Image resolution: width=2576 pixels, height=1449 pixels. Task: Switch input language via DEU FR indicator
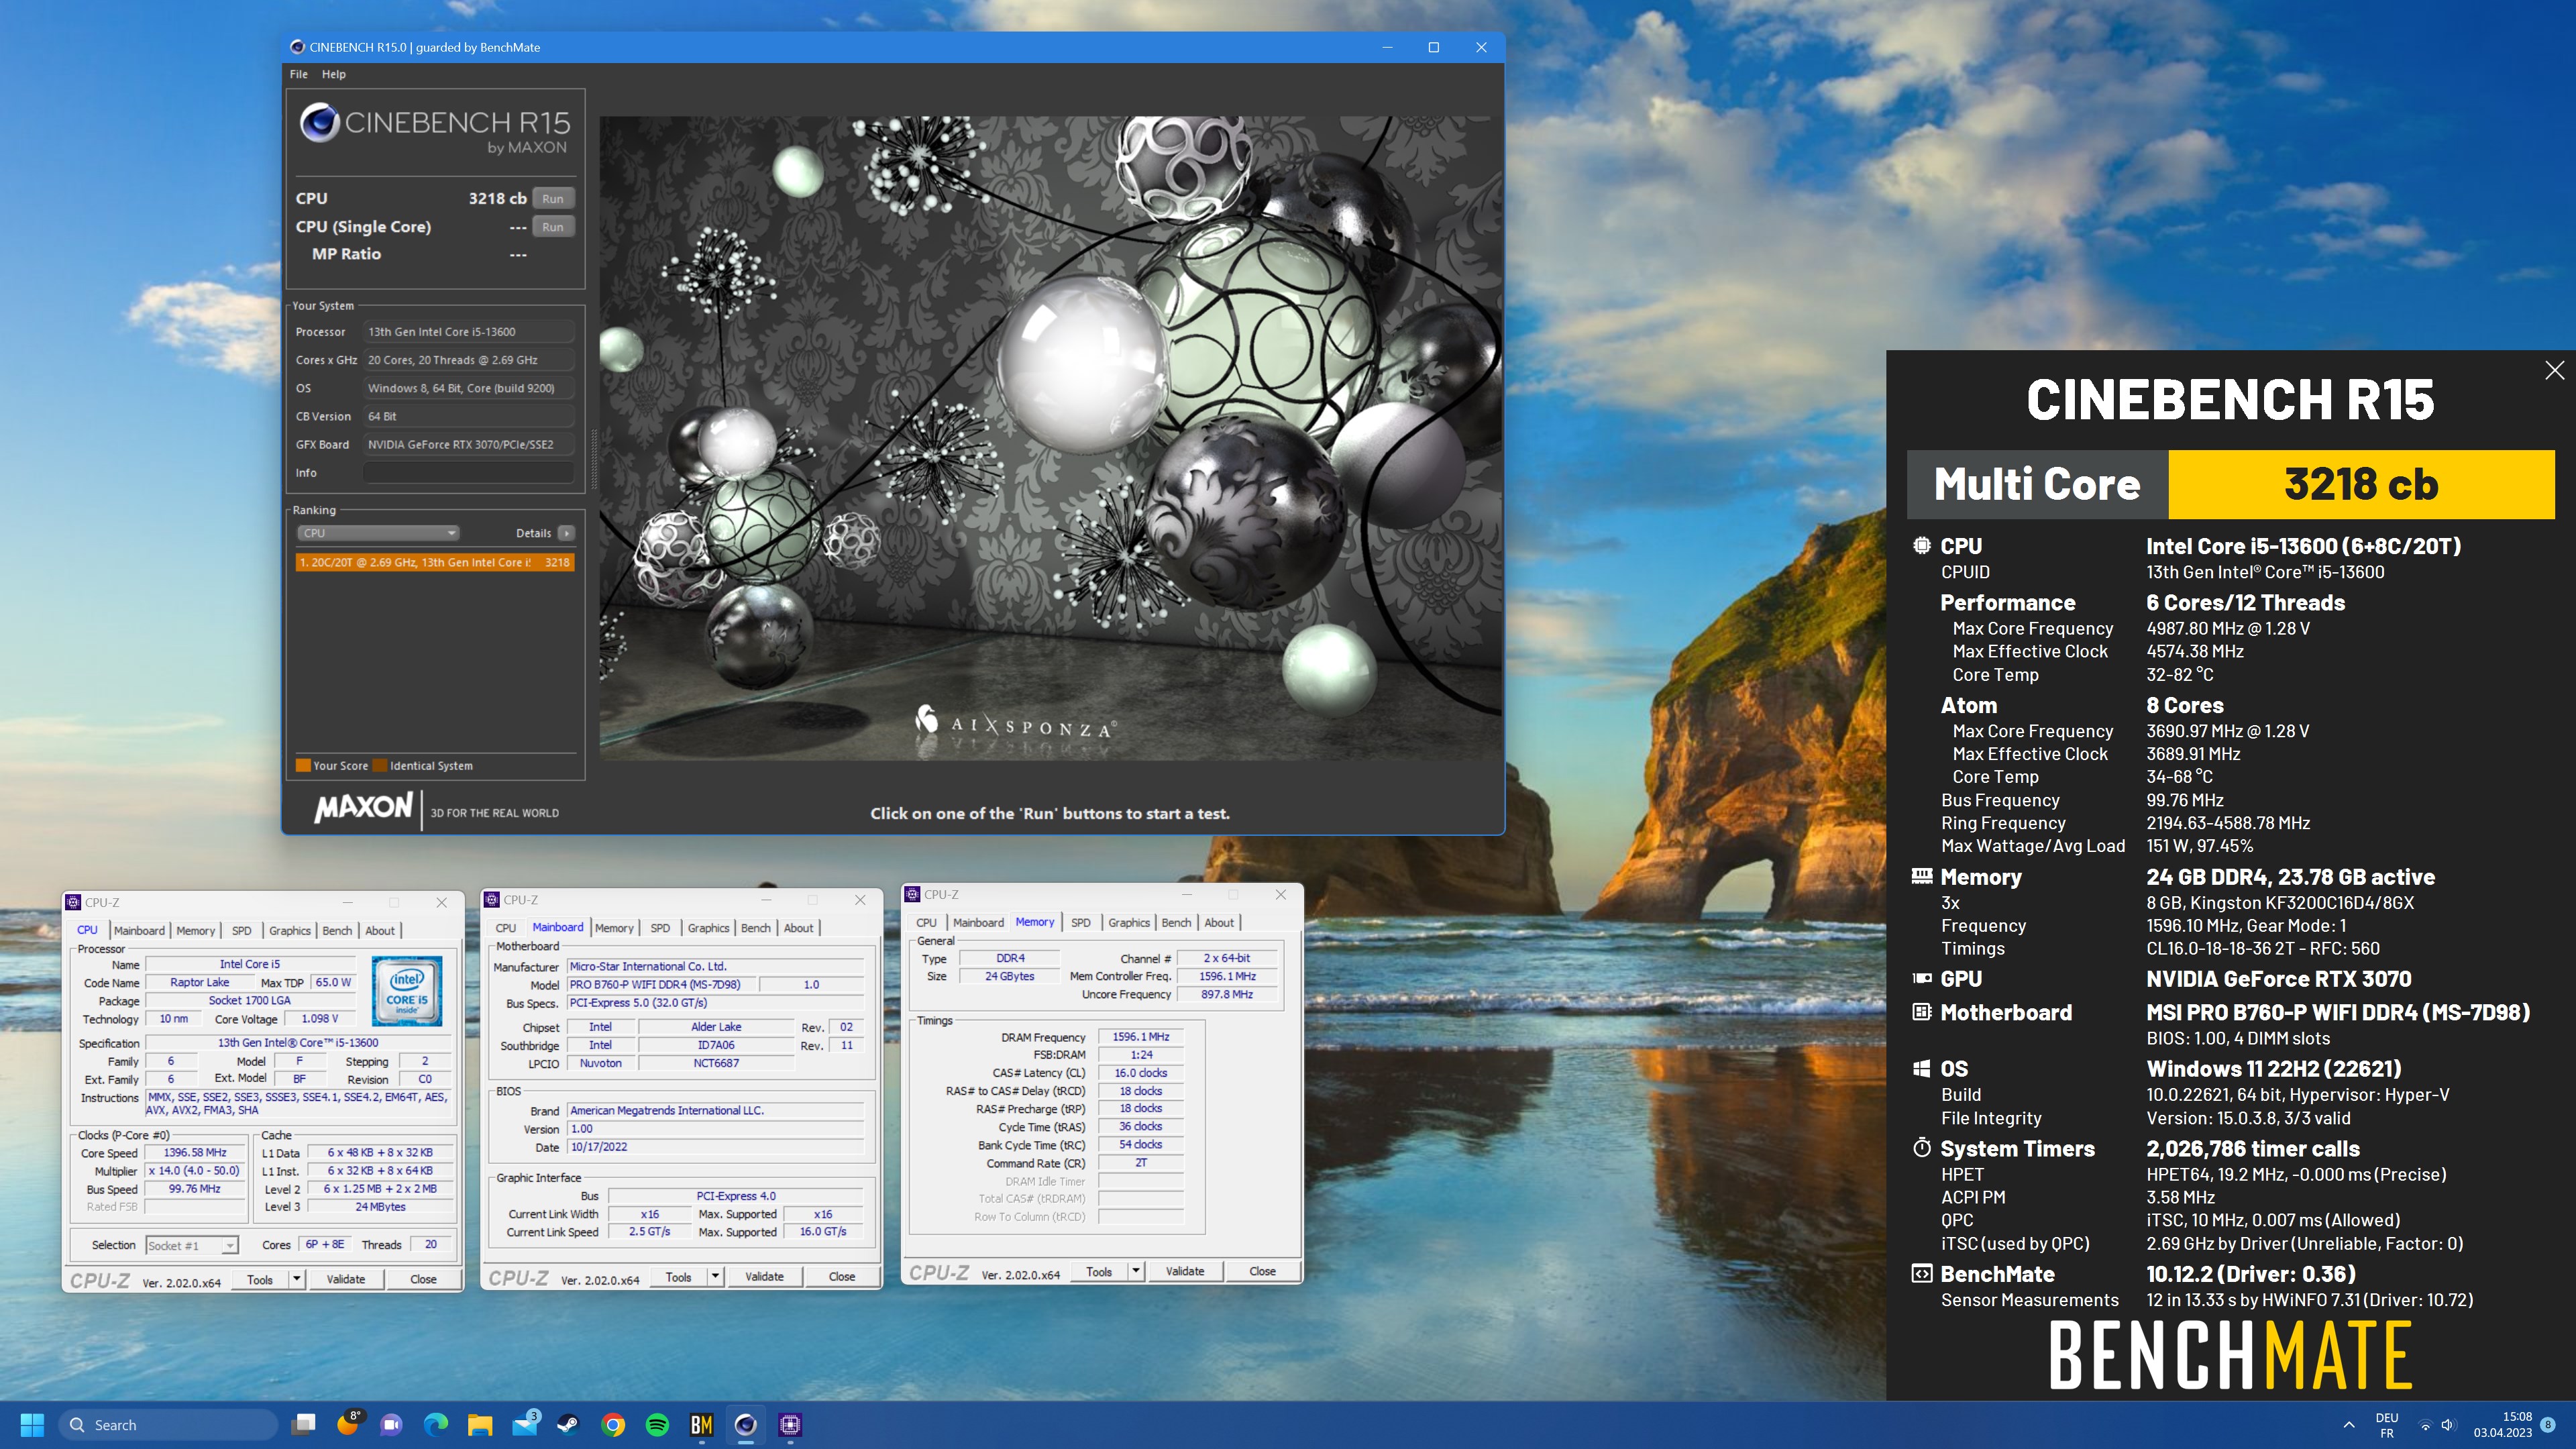tap(2387, 1425)
